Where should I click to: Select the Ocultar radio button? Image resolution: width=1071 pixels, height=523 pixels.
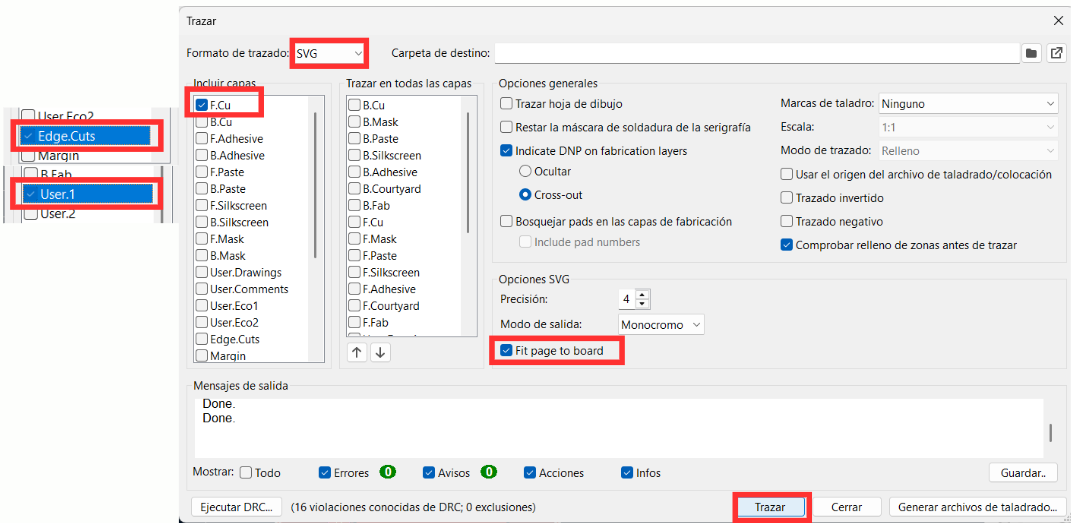(x=525, y=171)
